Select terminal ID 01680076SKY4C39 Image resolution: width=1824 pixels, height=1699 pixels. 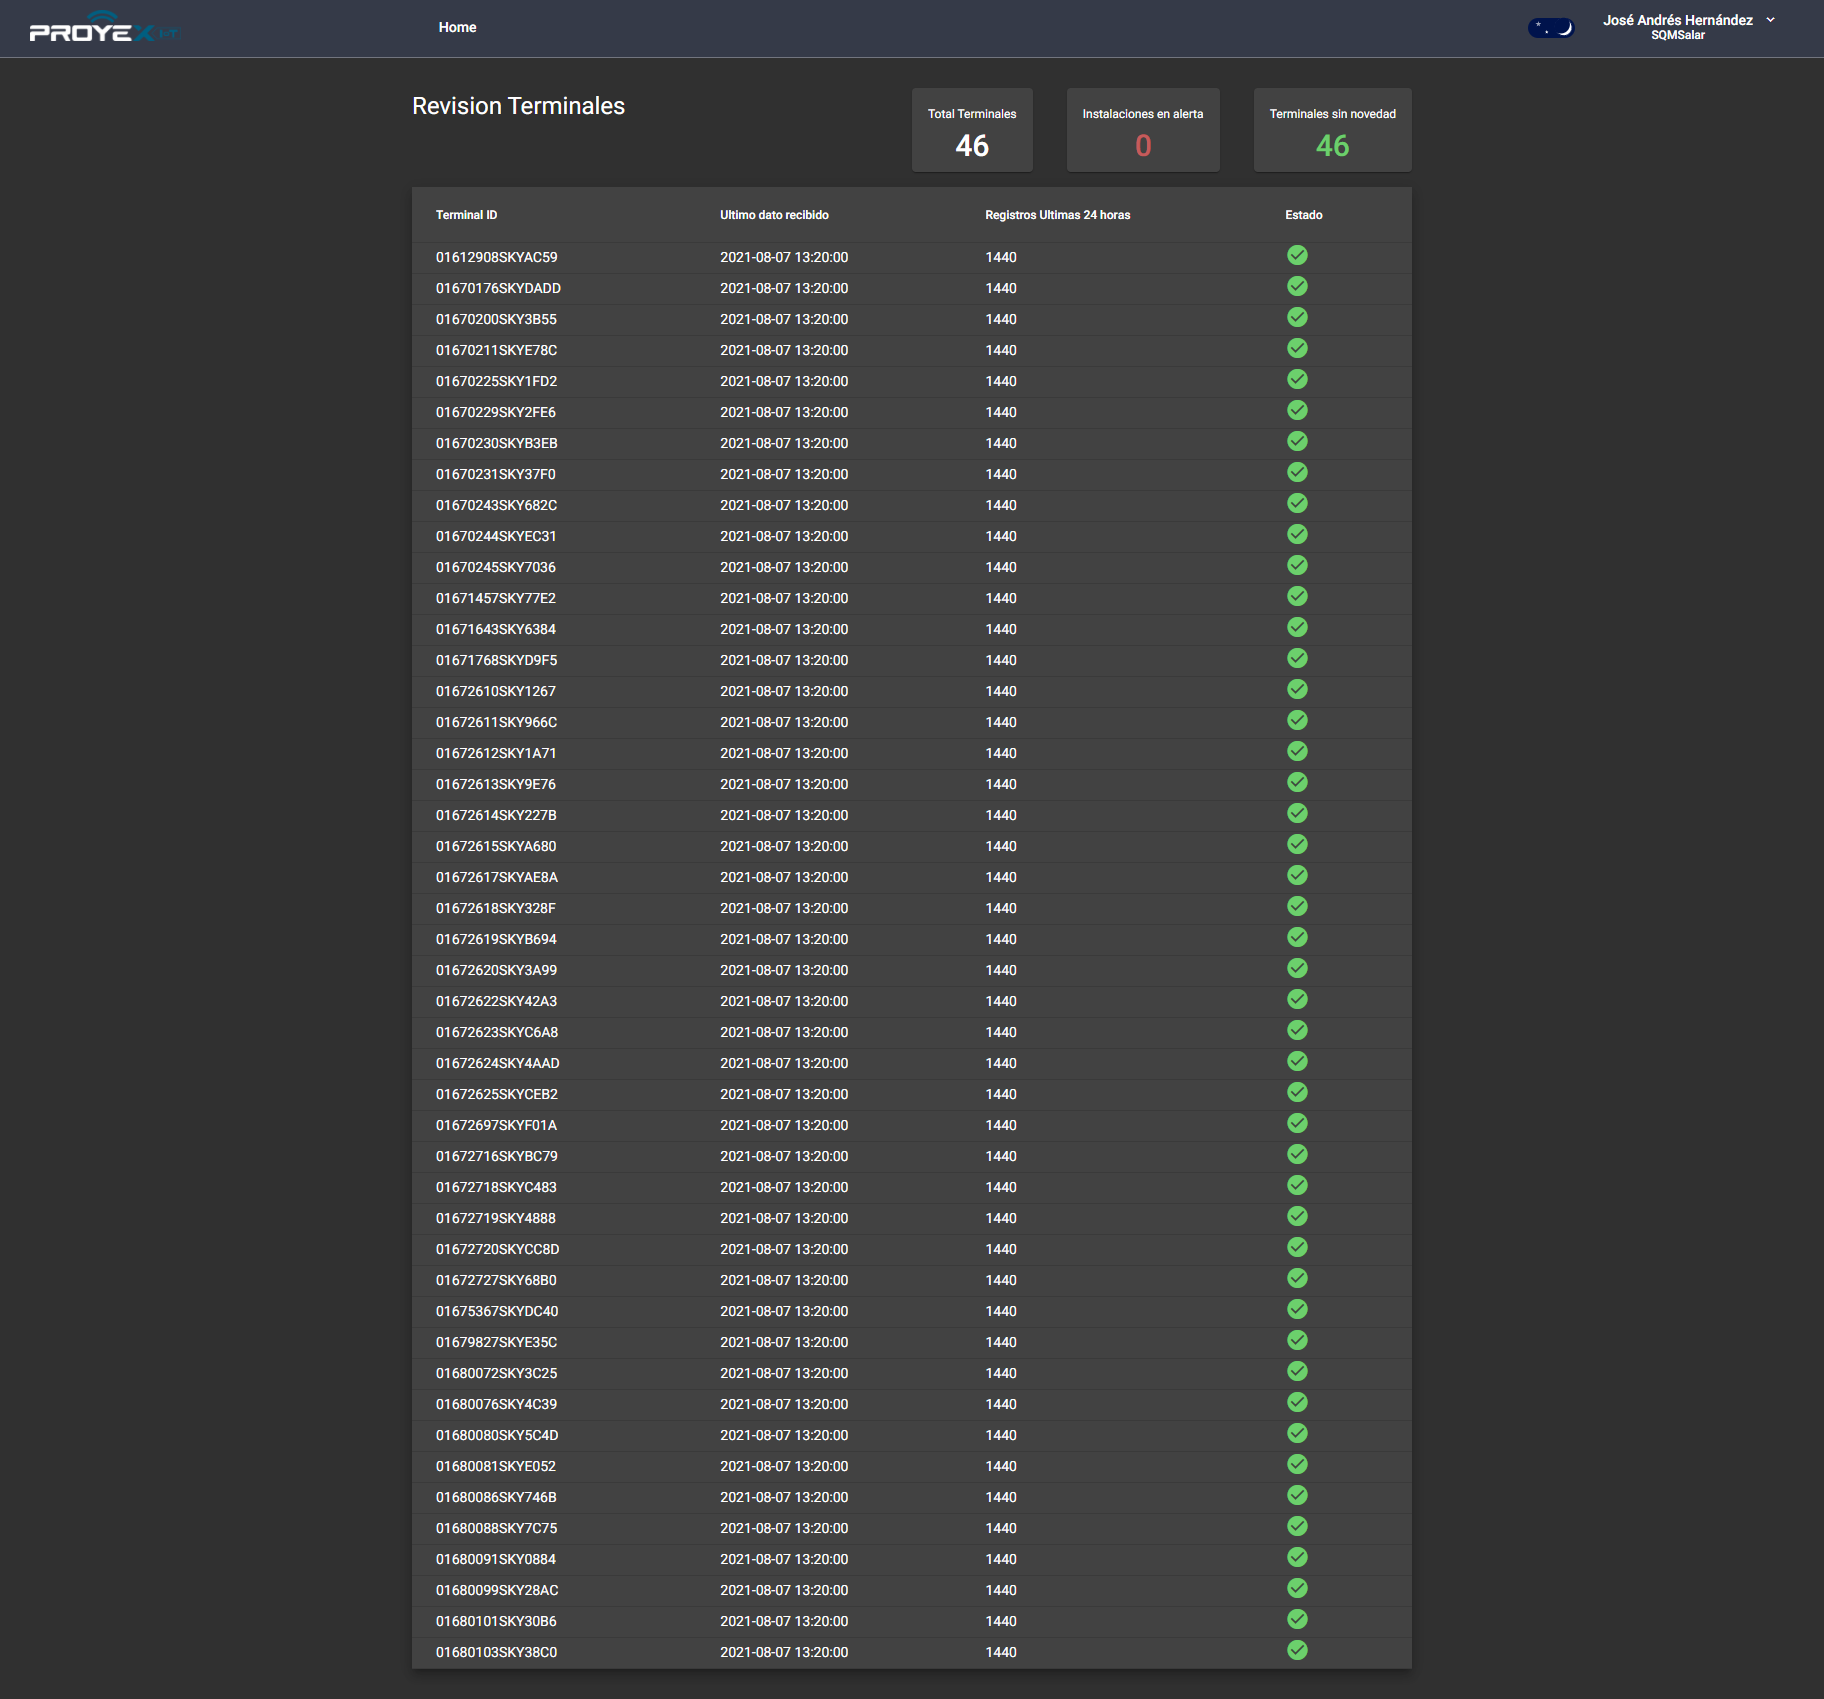496,1404
